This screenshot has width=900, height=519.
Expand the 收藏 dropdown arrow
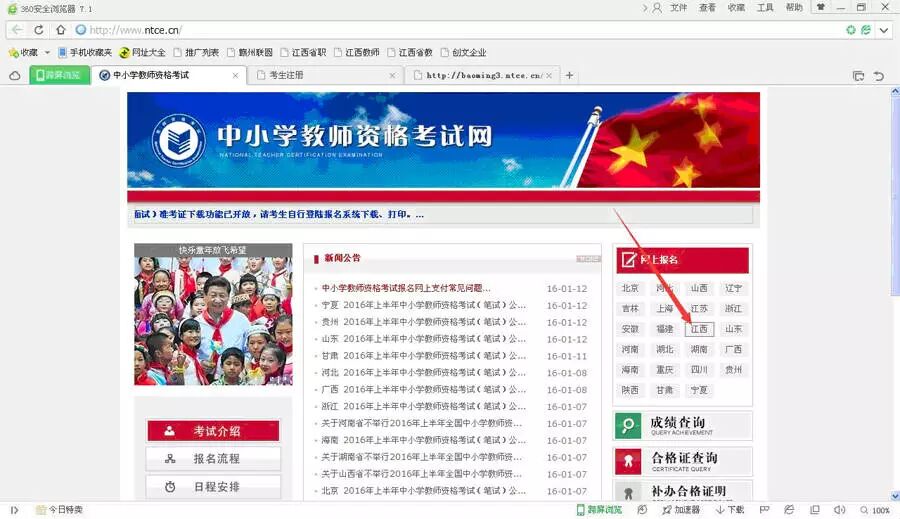pos(47,52)
